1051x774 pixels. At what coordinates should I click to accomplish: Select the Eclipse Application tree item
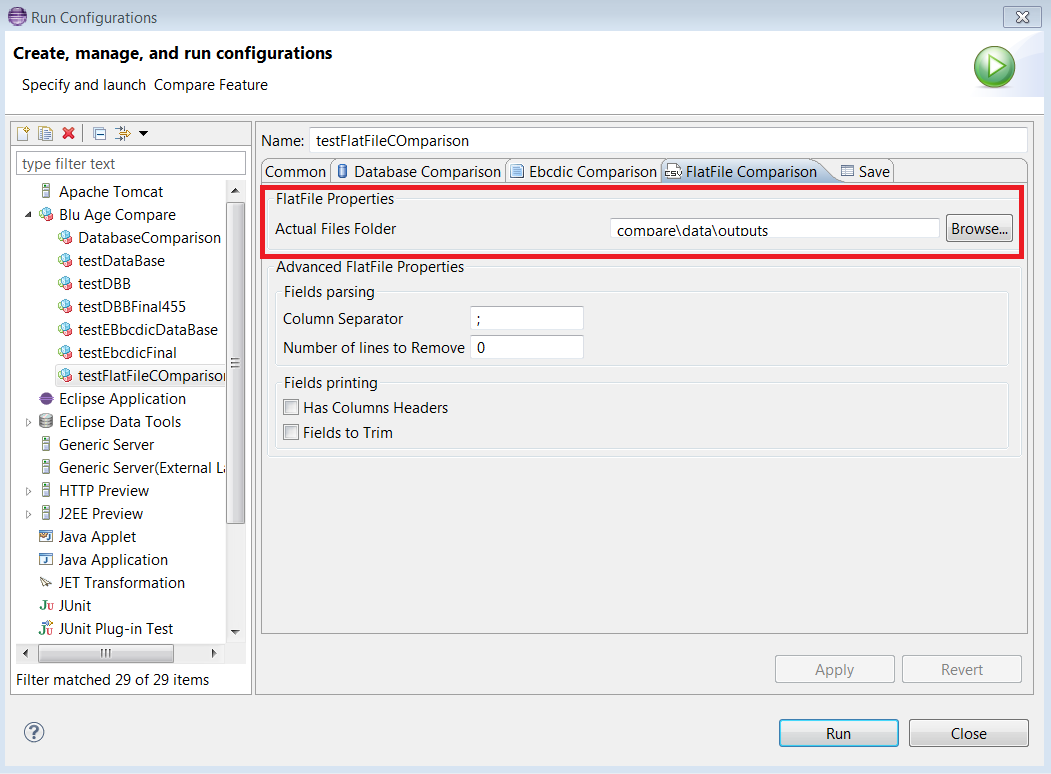(123, 399)
